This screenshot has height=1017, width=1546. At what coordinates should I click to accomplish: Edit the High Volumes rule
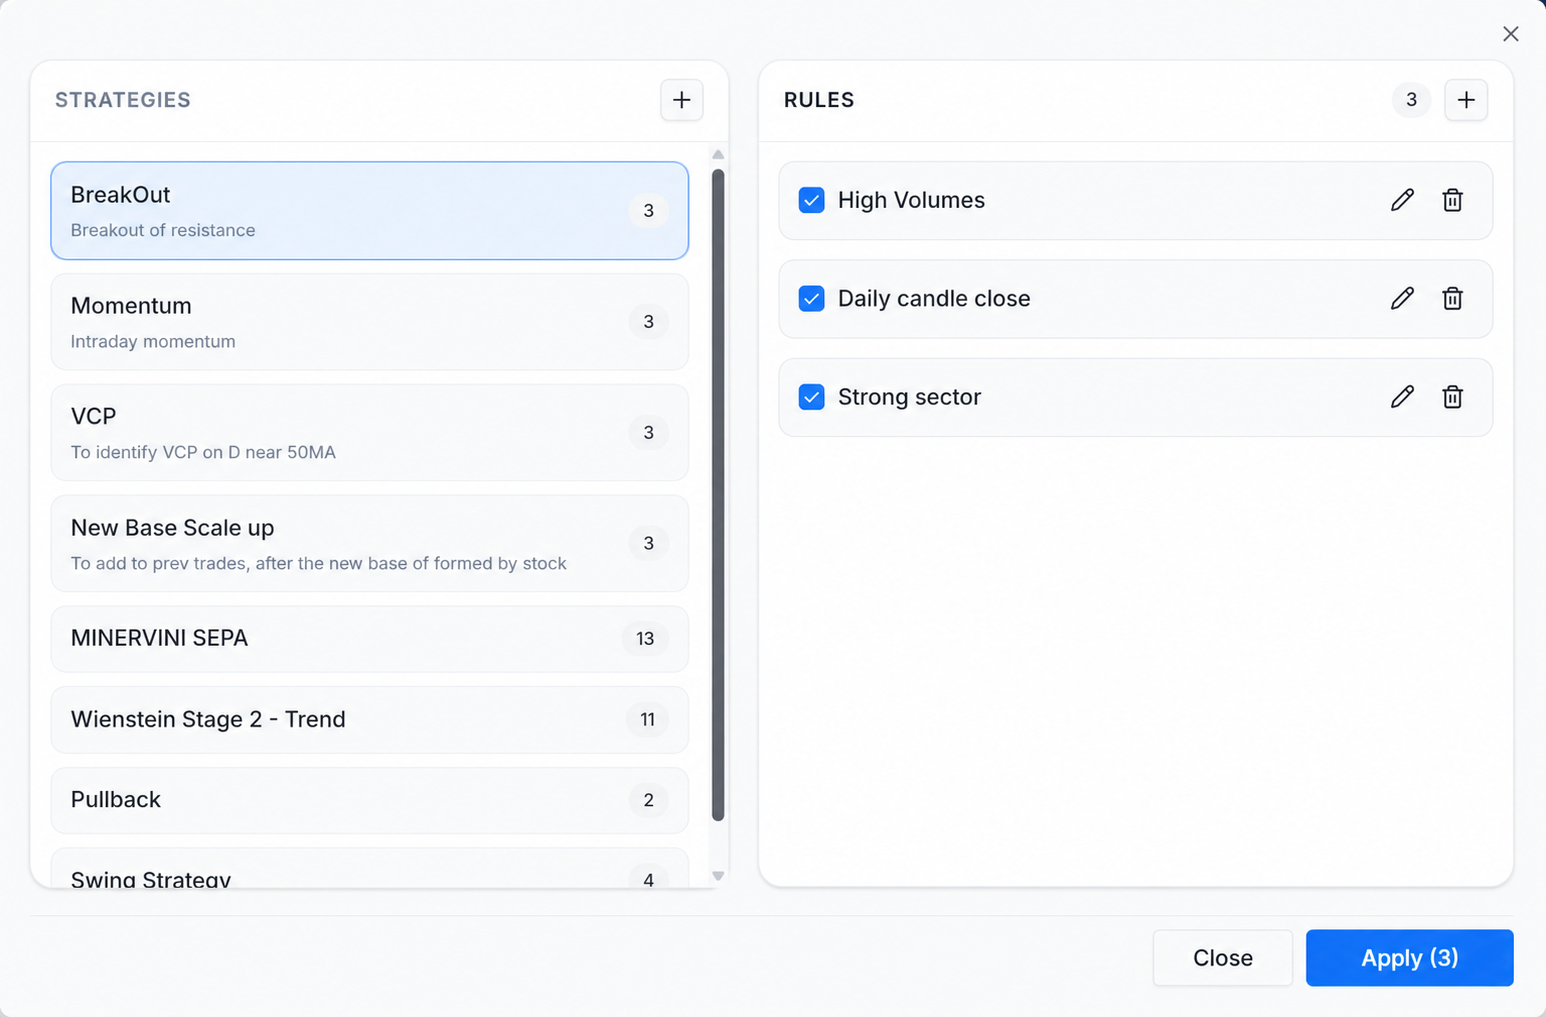click(1402, 200)
